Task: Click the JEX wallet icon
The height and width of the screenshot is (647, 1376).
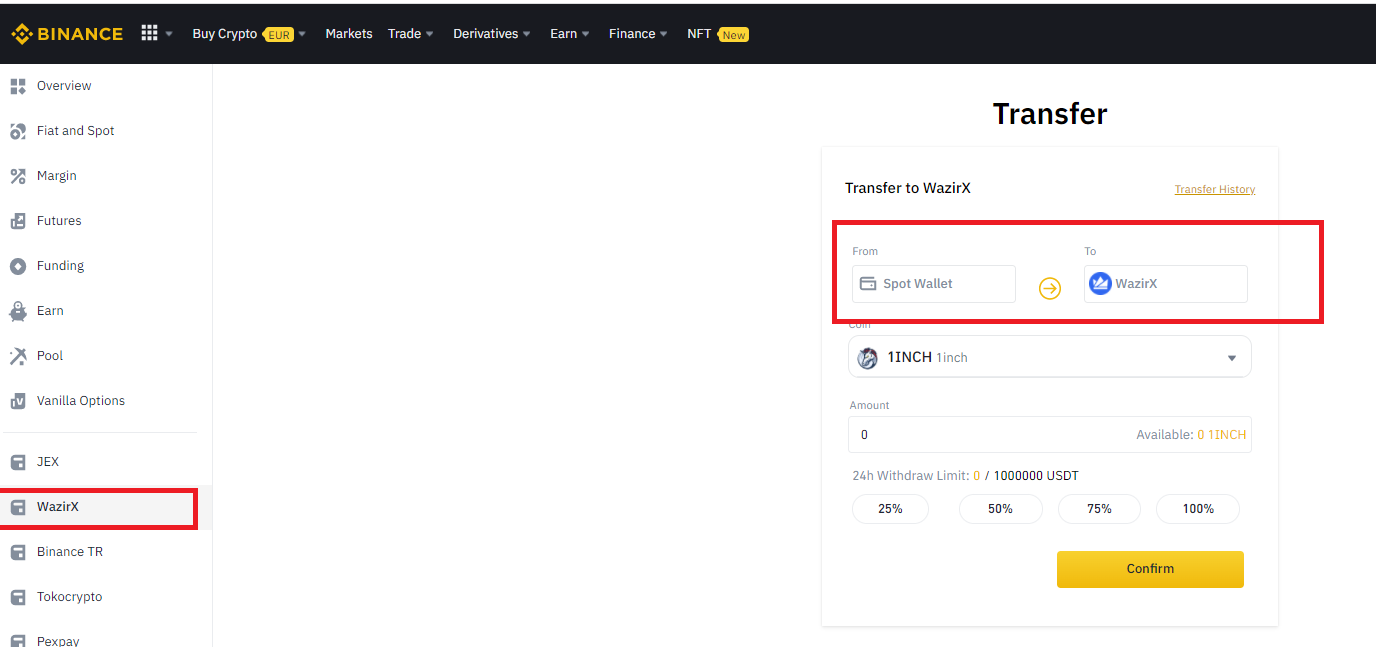Action: (x=18, y=462)
